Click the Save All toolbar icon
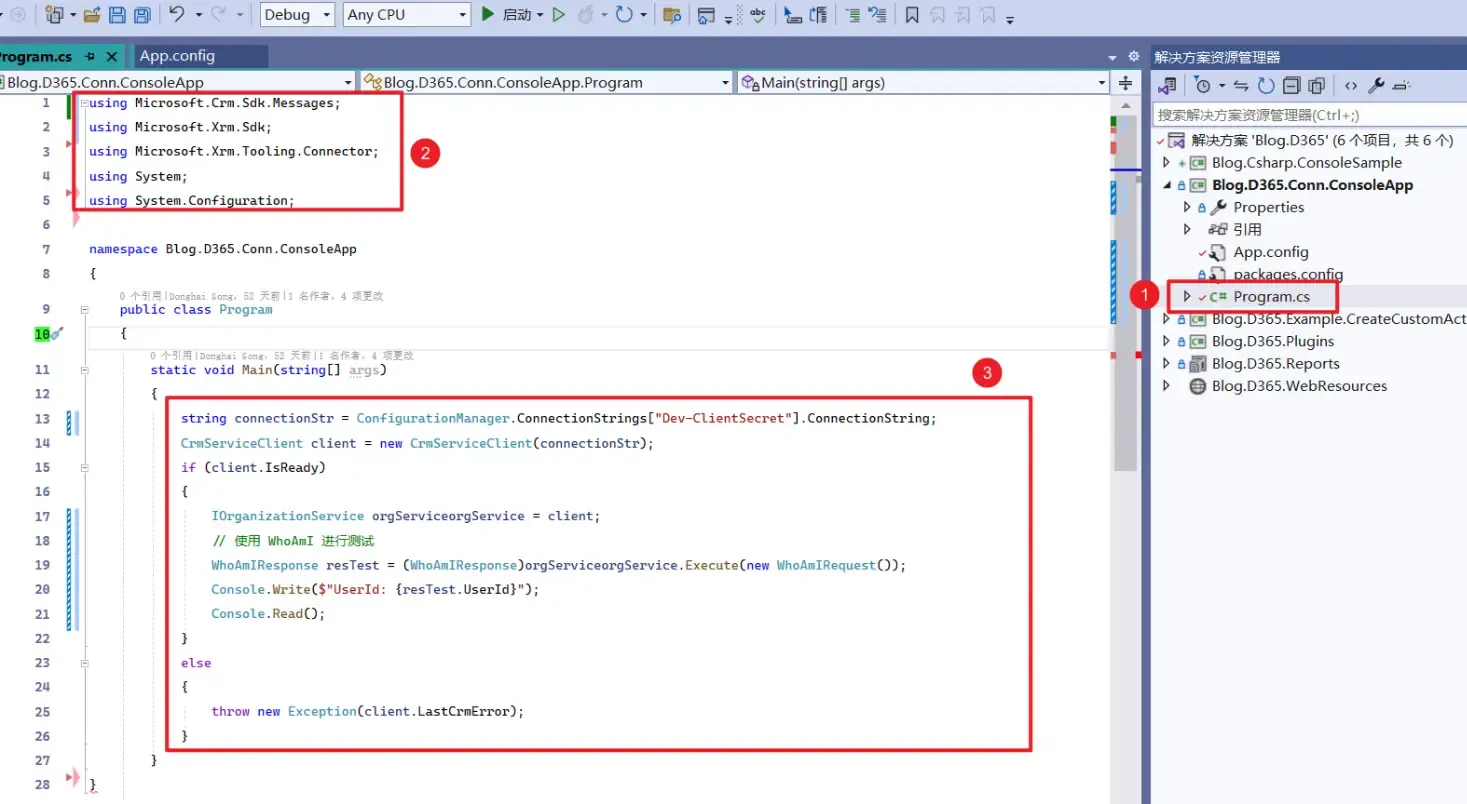1467x804 pixels. [142, 15]
